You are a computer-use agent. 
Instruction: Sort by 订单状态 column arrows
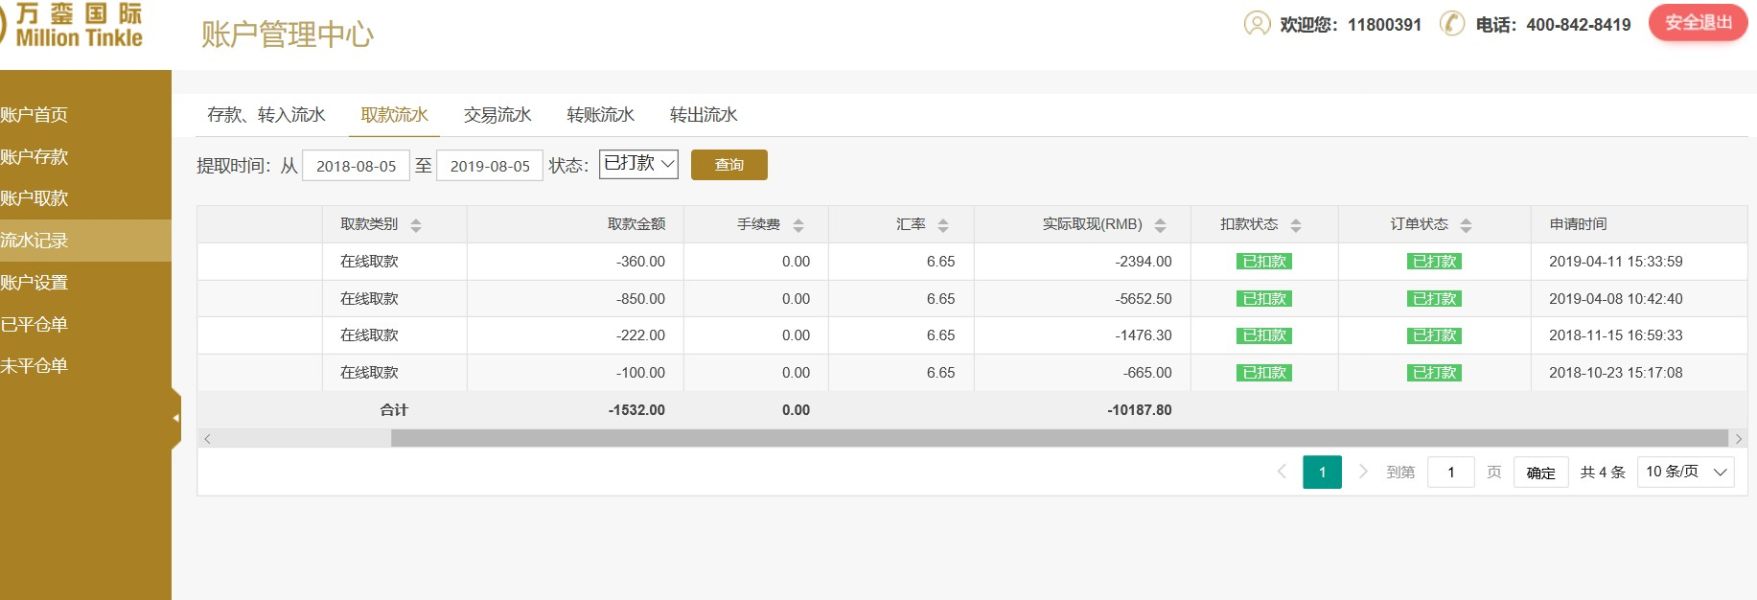coord(1466,225)
